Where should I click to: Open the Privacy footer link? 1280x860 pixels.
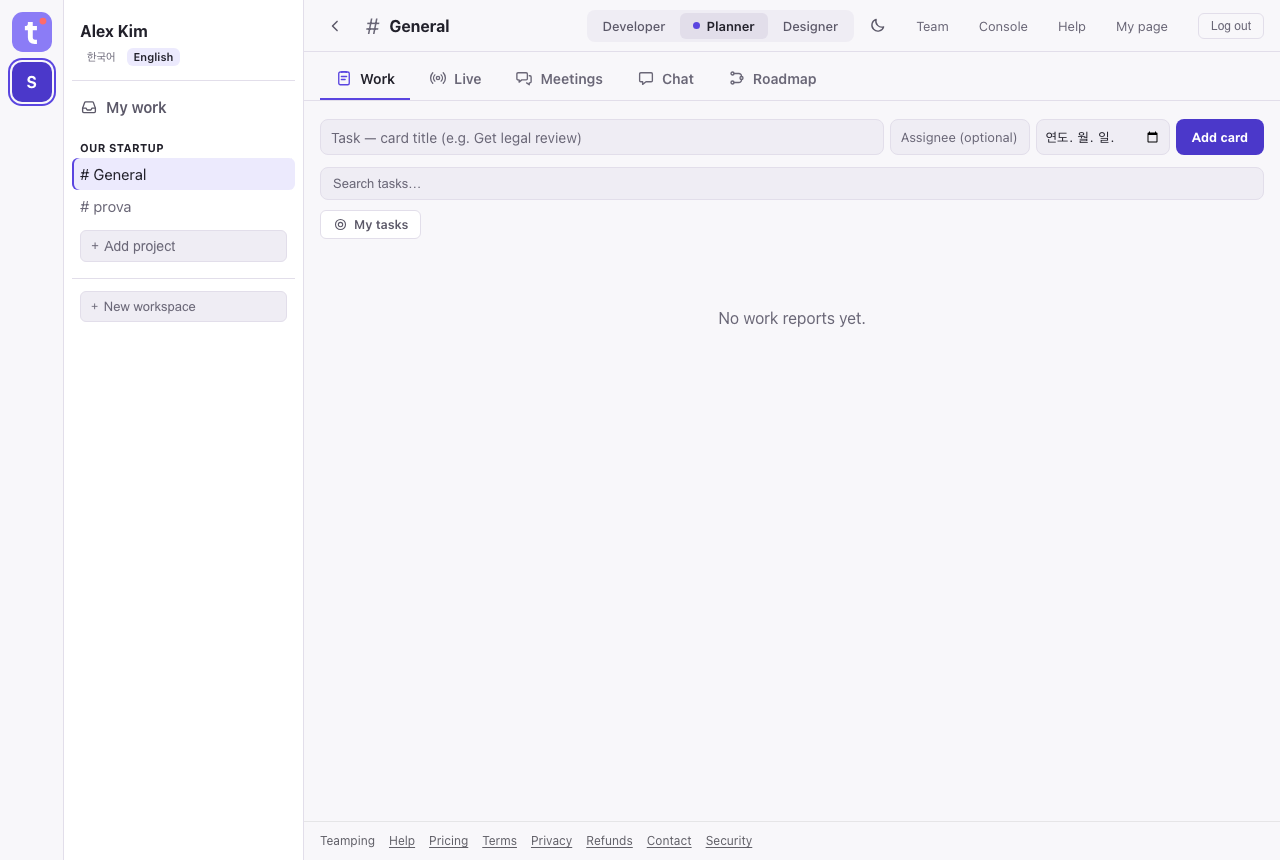tap(551, 841)
